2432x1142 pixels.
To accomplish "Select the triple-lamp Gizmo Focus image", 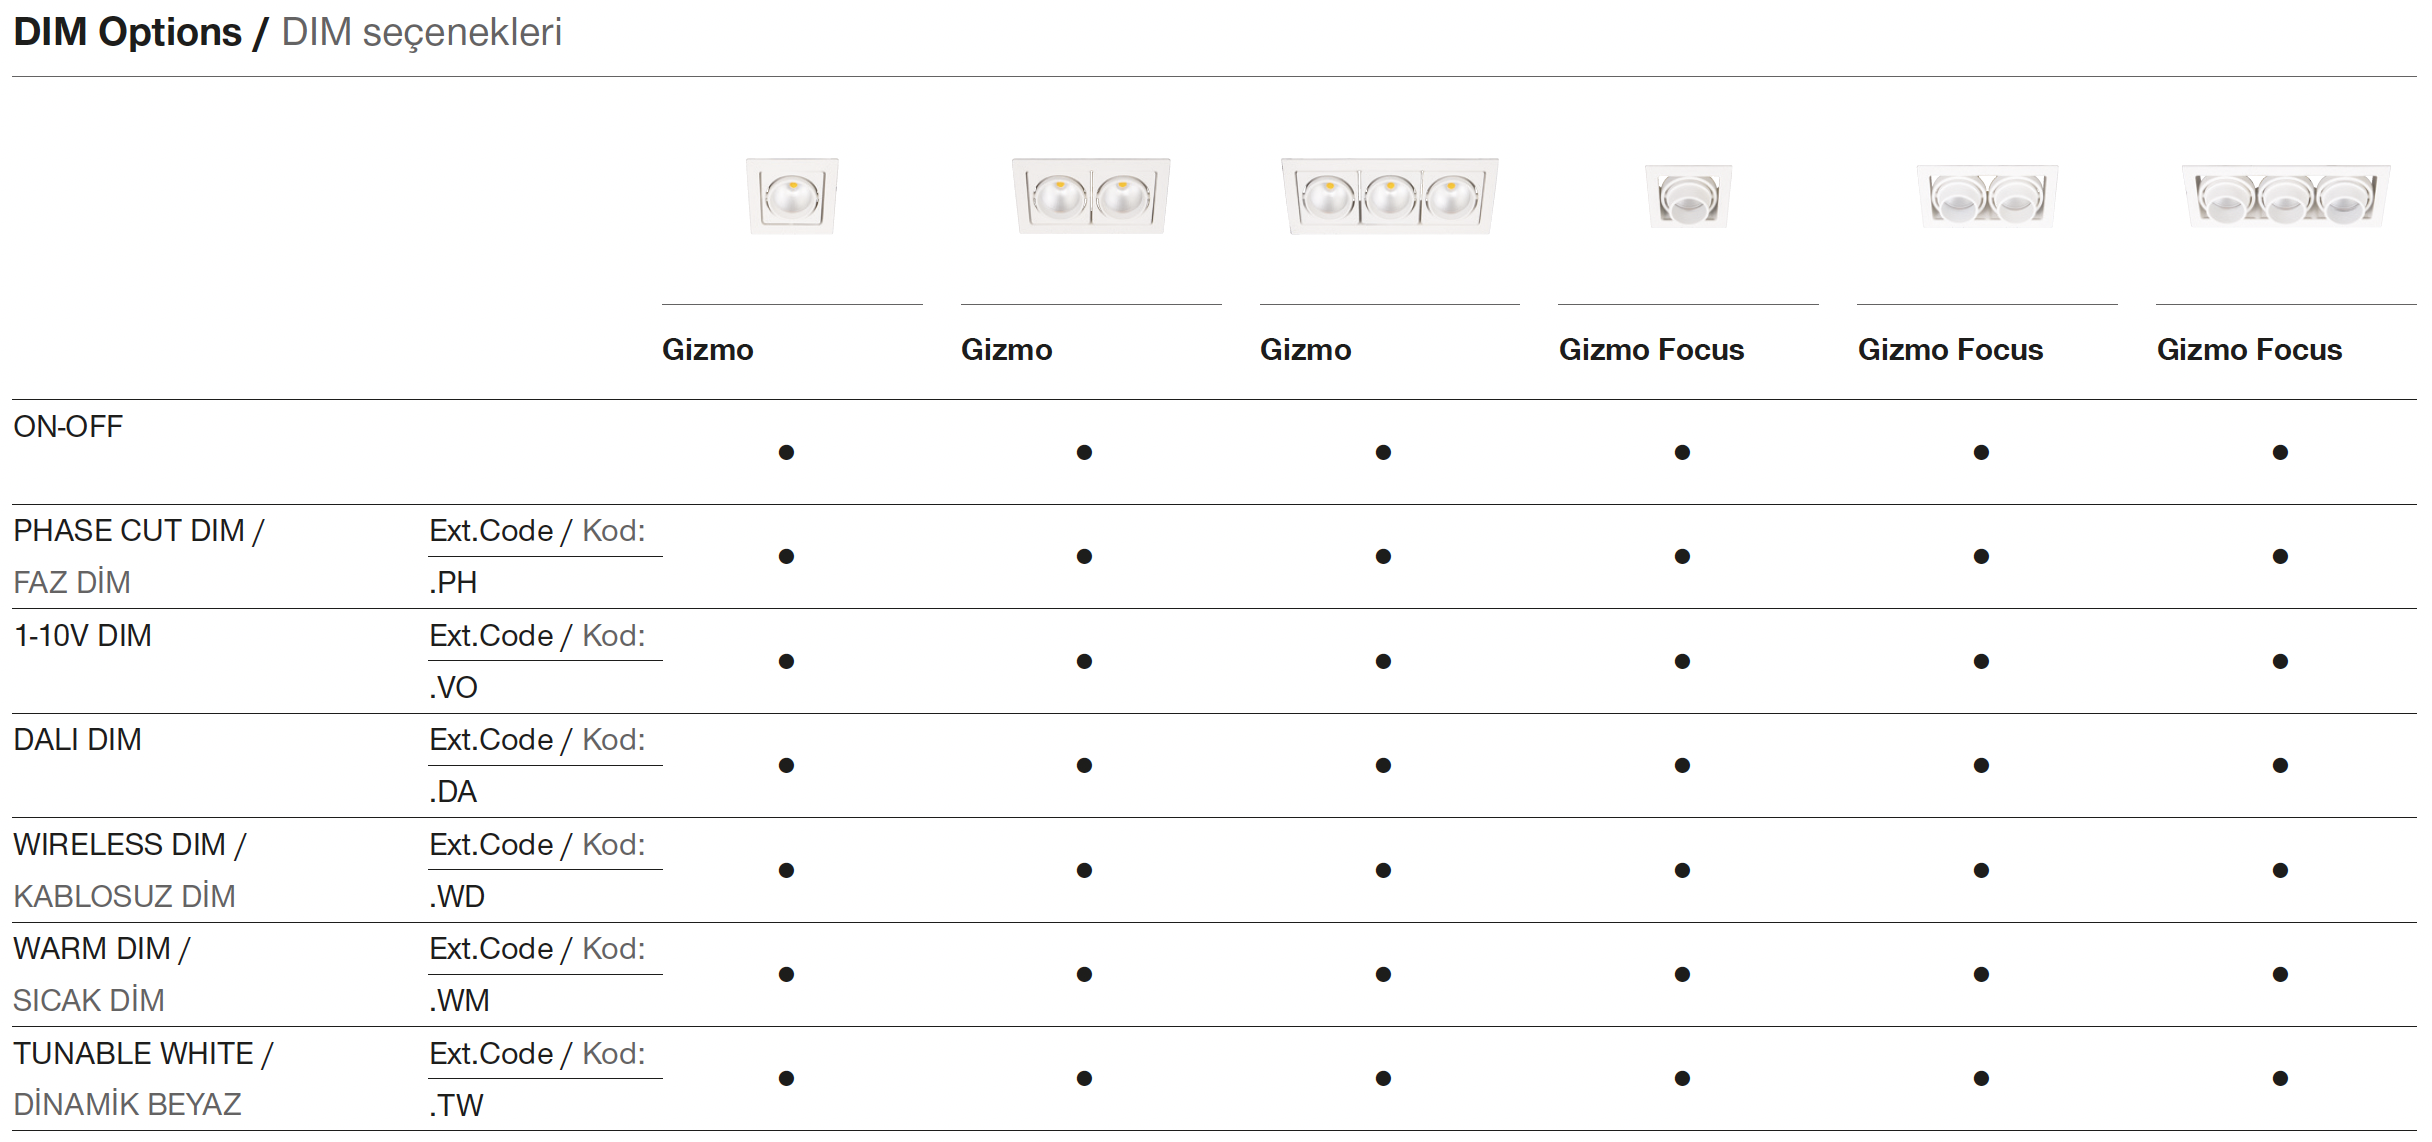I will click(2286, 196).
